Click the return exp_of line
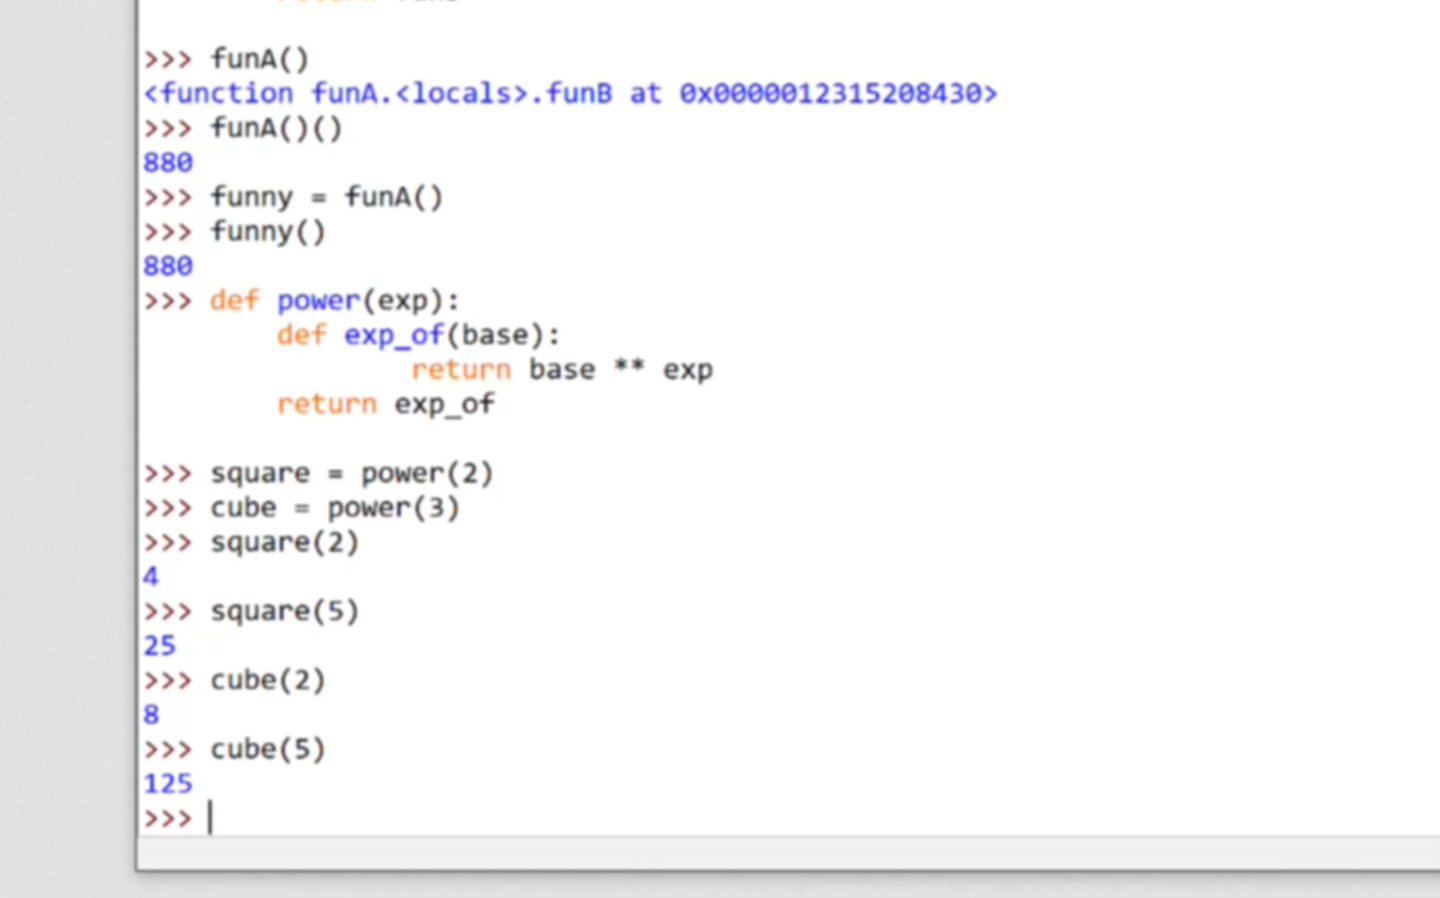Viewport: 1440px width, 898px height. (385, 404)
